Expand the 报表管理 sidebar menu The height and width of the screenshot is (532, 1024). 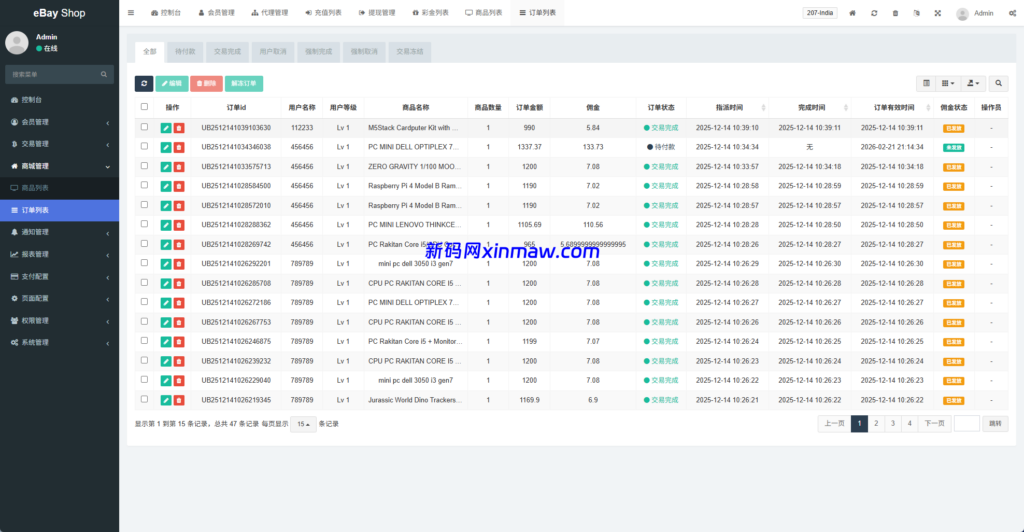tap(59, 255)
